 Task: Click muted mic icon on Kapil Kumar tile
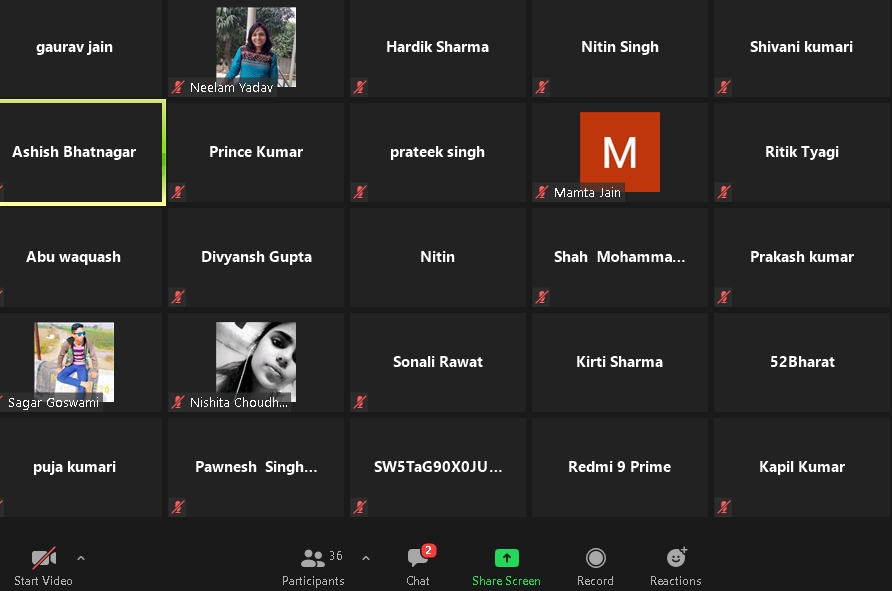pyautogui.click(x=724, y=507)
